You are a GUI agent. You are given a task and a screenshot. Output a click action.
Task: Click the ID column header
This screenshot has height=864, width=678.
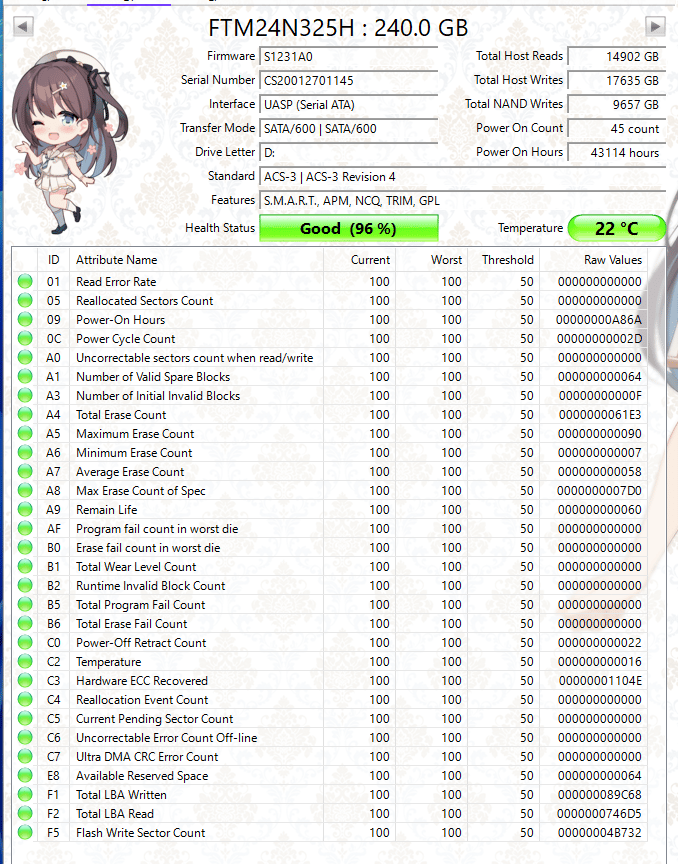tap(53, 260)
